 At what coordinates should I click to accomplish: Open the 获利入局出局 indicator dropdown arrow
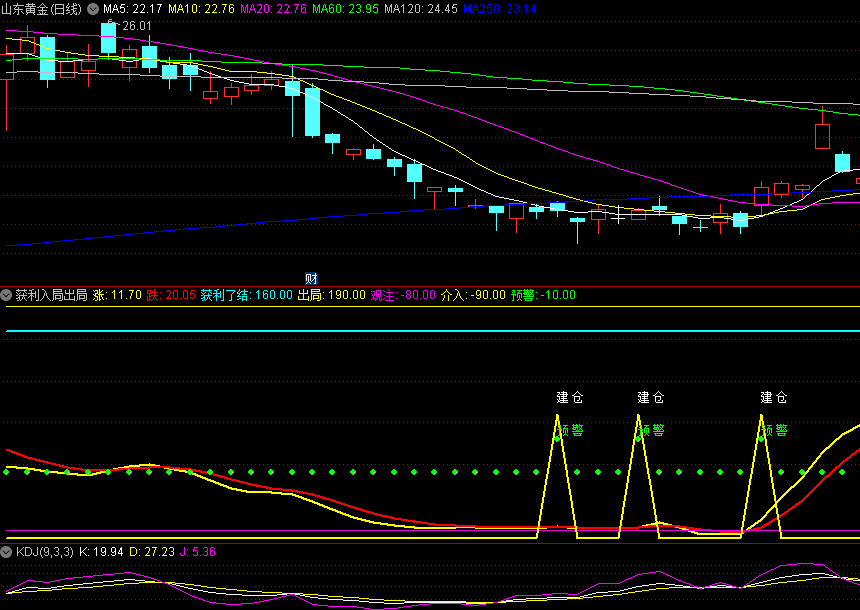6,295
